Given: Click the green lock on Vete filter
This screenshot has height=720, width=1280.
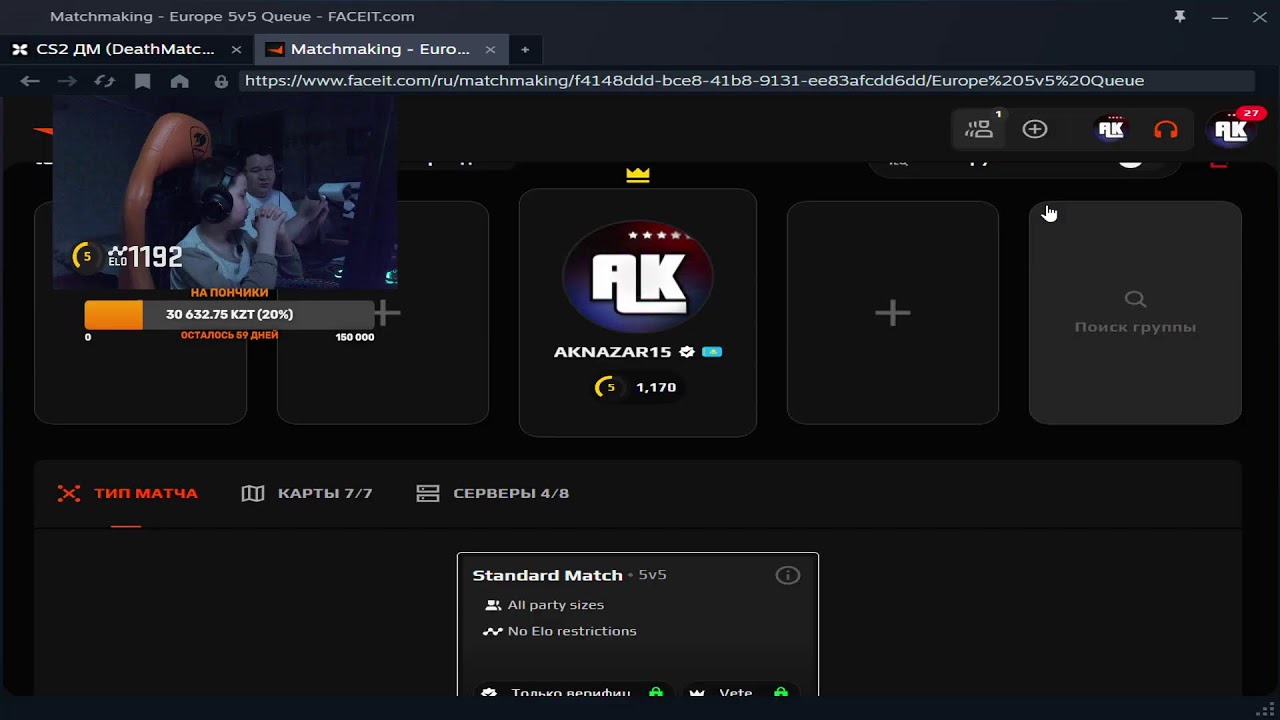Looking at the screenshot, I should pyautogui.click(x=781, y=692).
